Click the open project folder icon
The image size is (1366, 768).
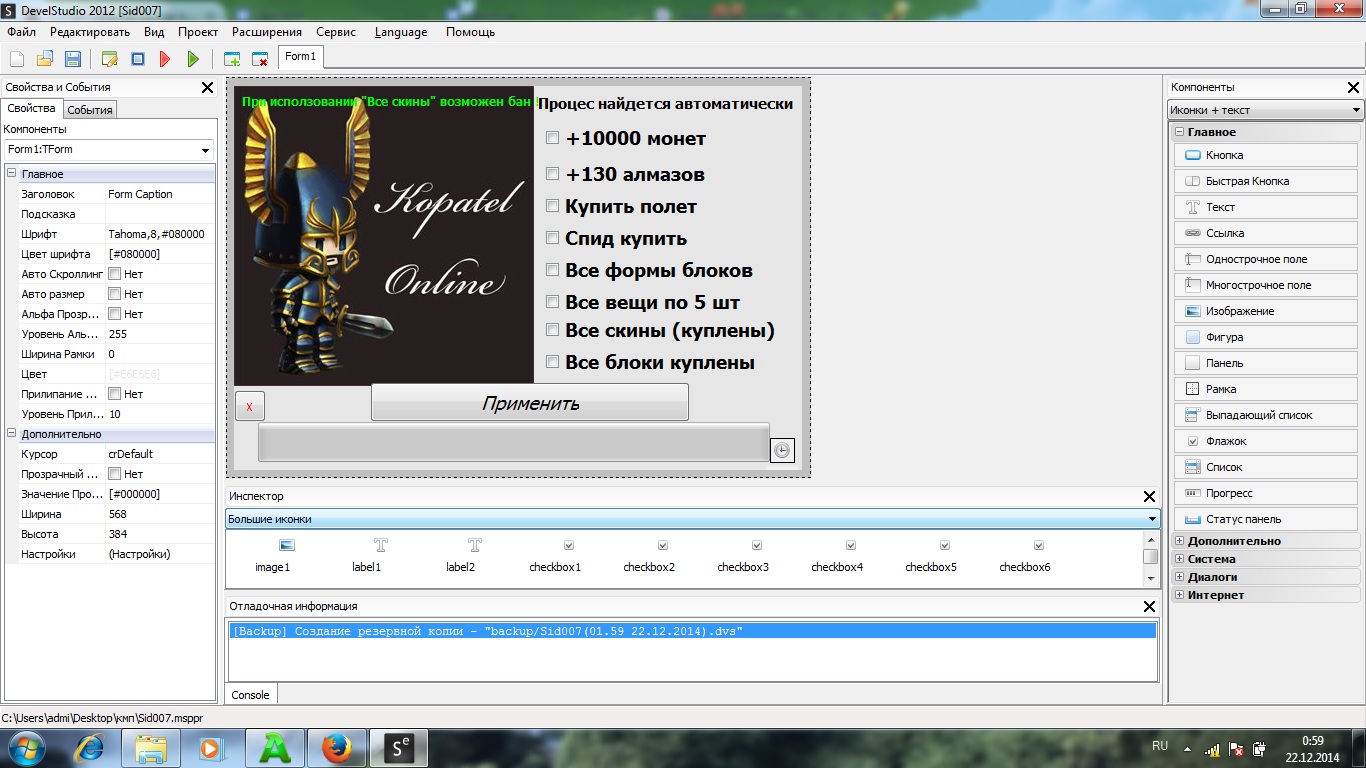(45, 59)
